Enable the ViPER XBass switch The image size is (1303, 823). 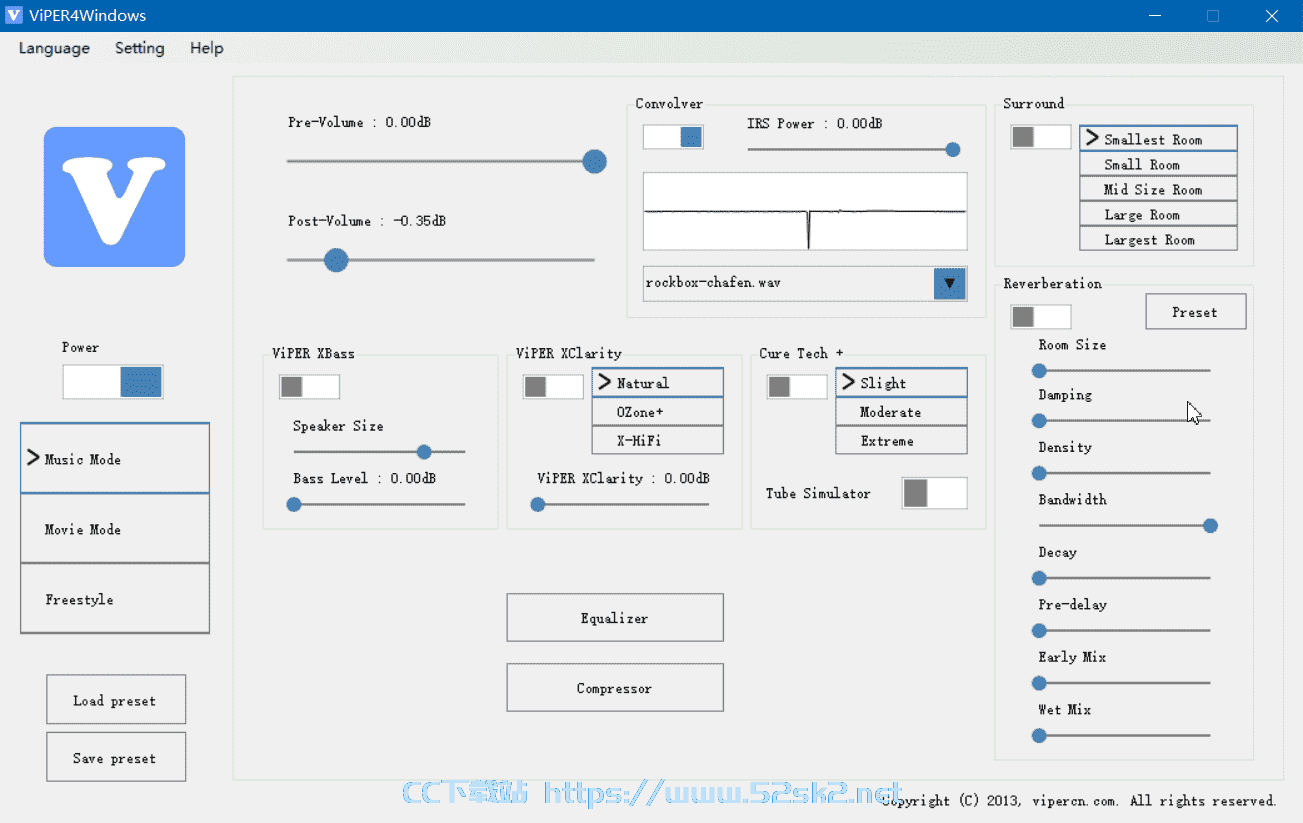pyautogui.click(x=309, y=386)
